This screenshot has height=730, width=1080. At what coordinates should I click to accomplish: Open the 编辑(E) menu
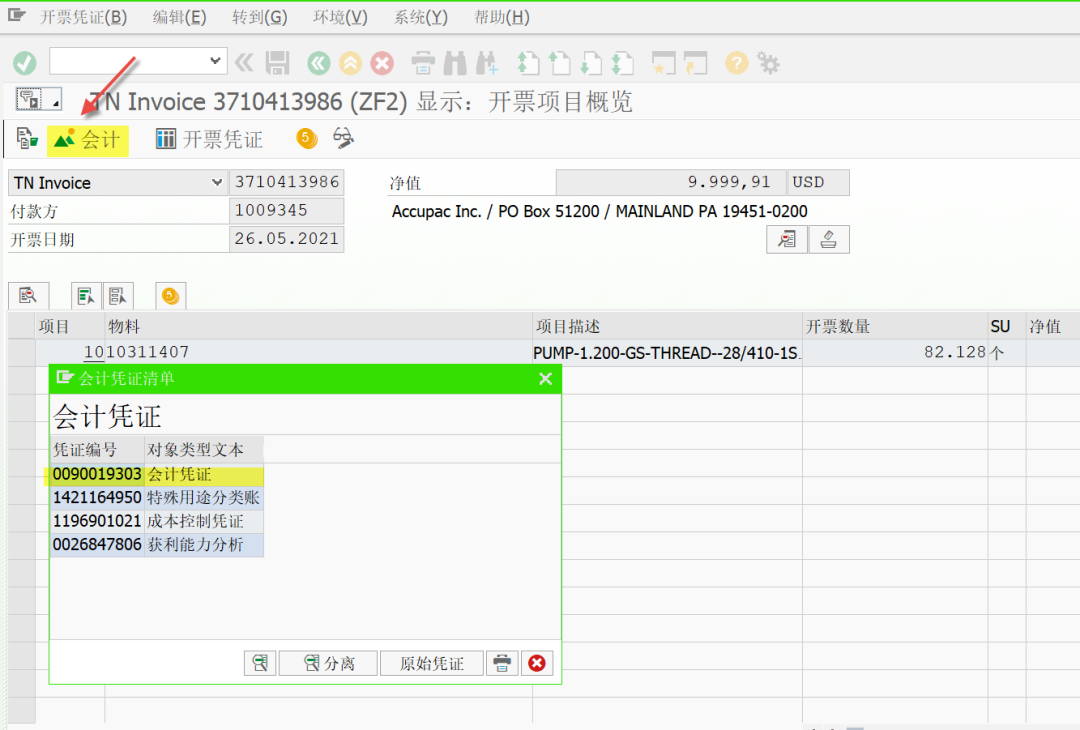click(x=179, y=17)
